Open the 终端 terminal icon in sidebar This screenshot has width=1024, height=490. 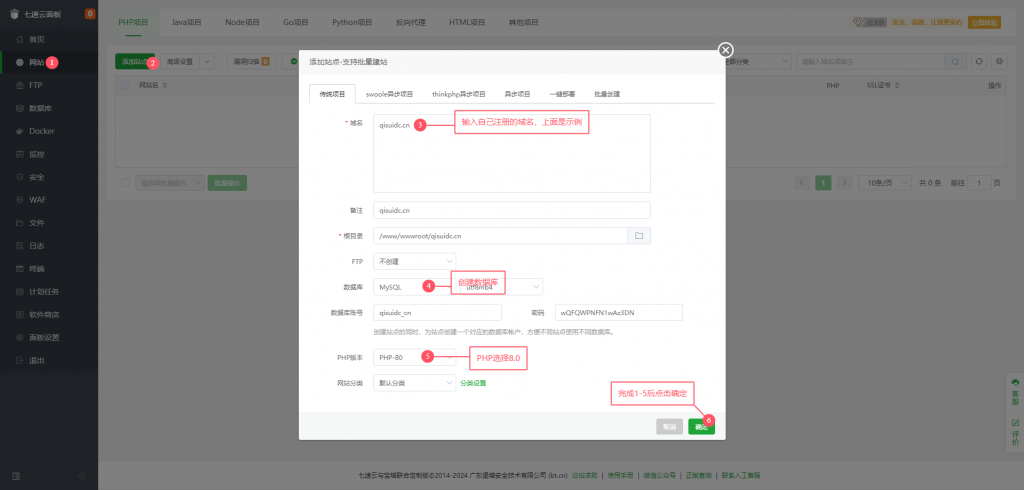click(x=20, y=269)
